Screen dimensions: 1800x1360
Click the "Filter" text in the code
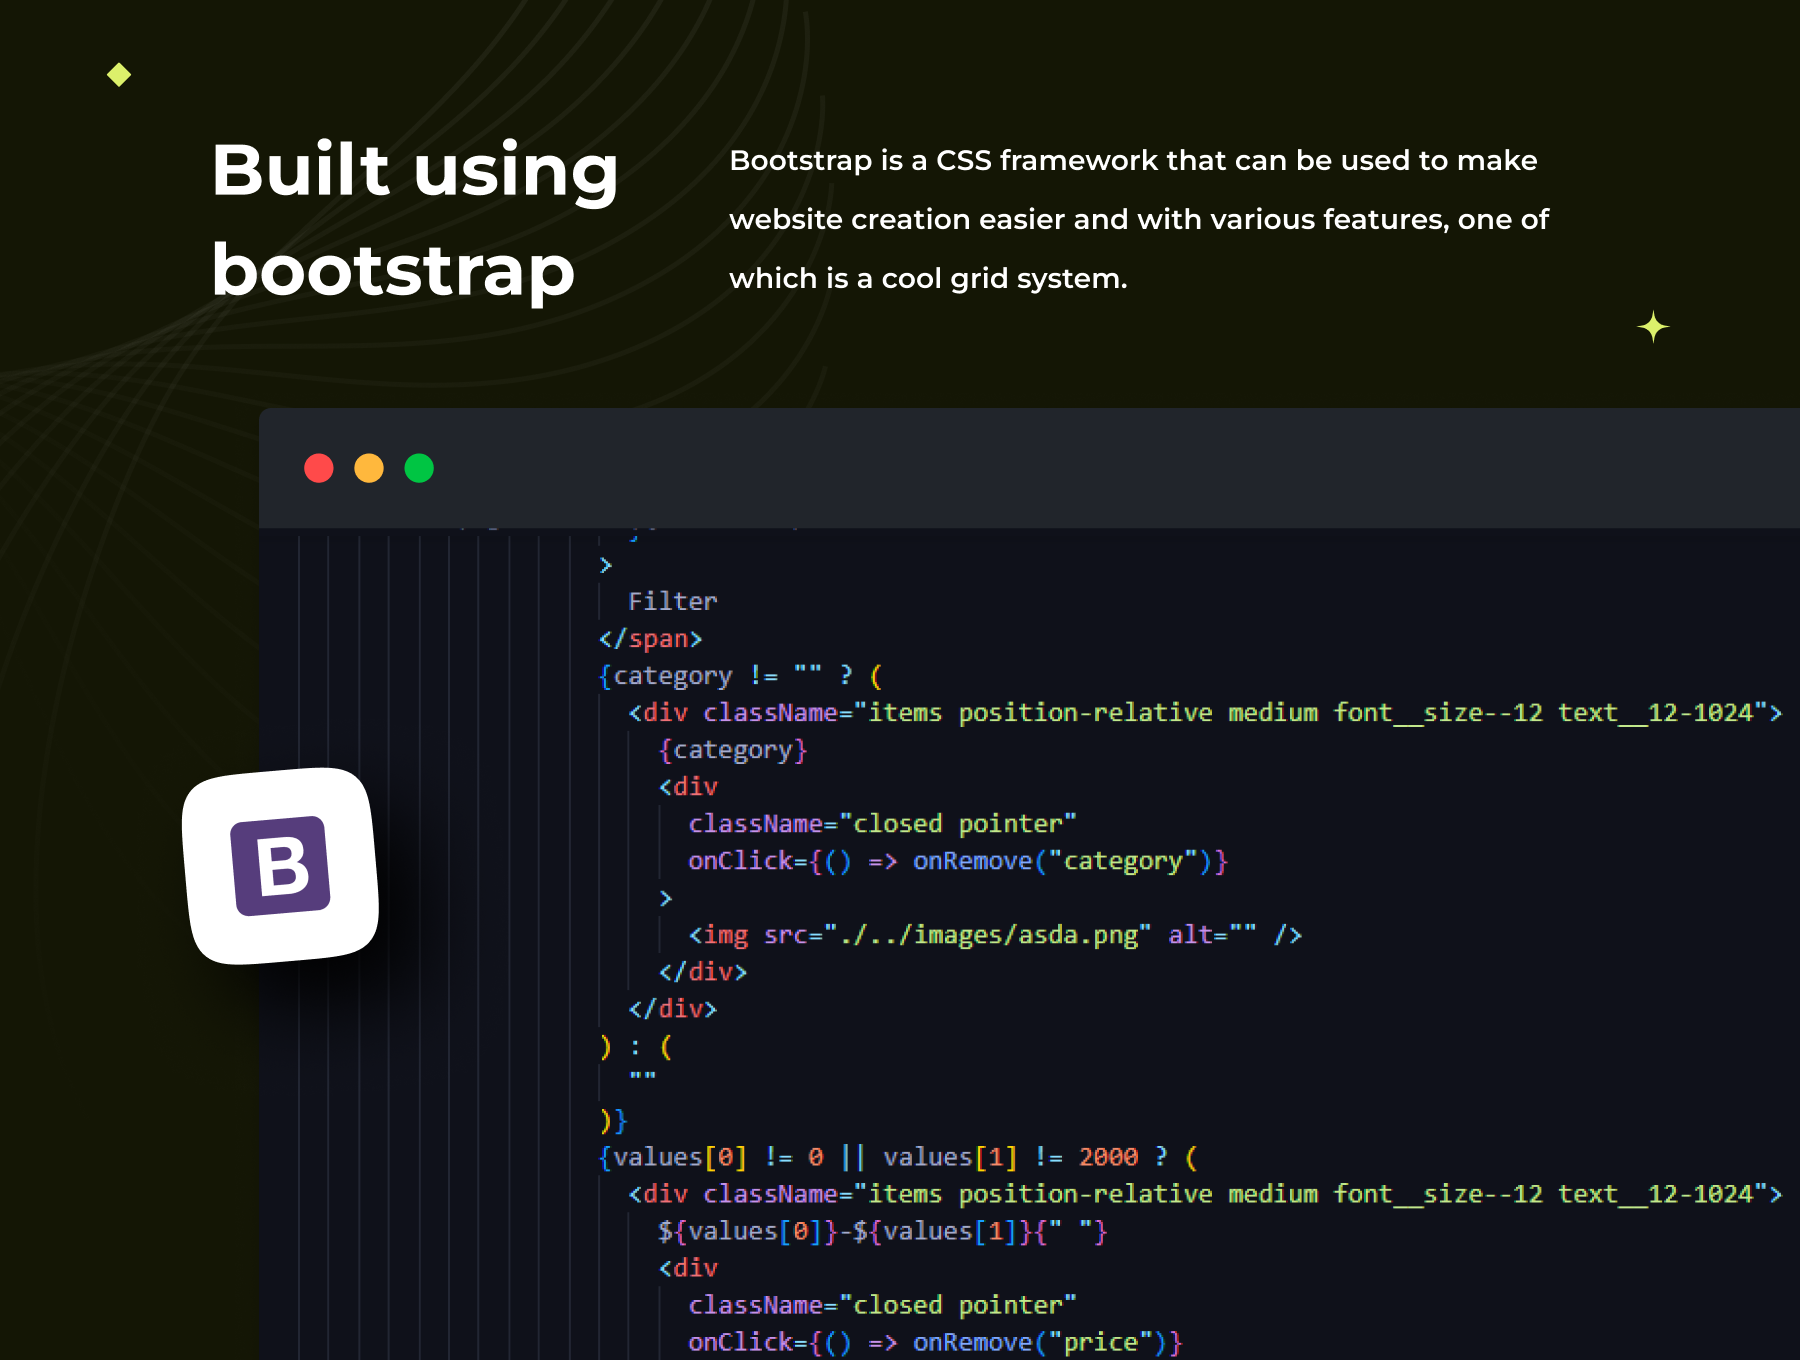click(x=672, y=601)
